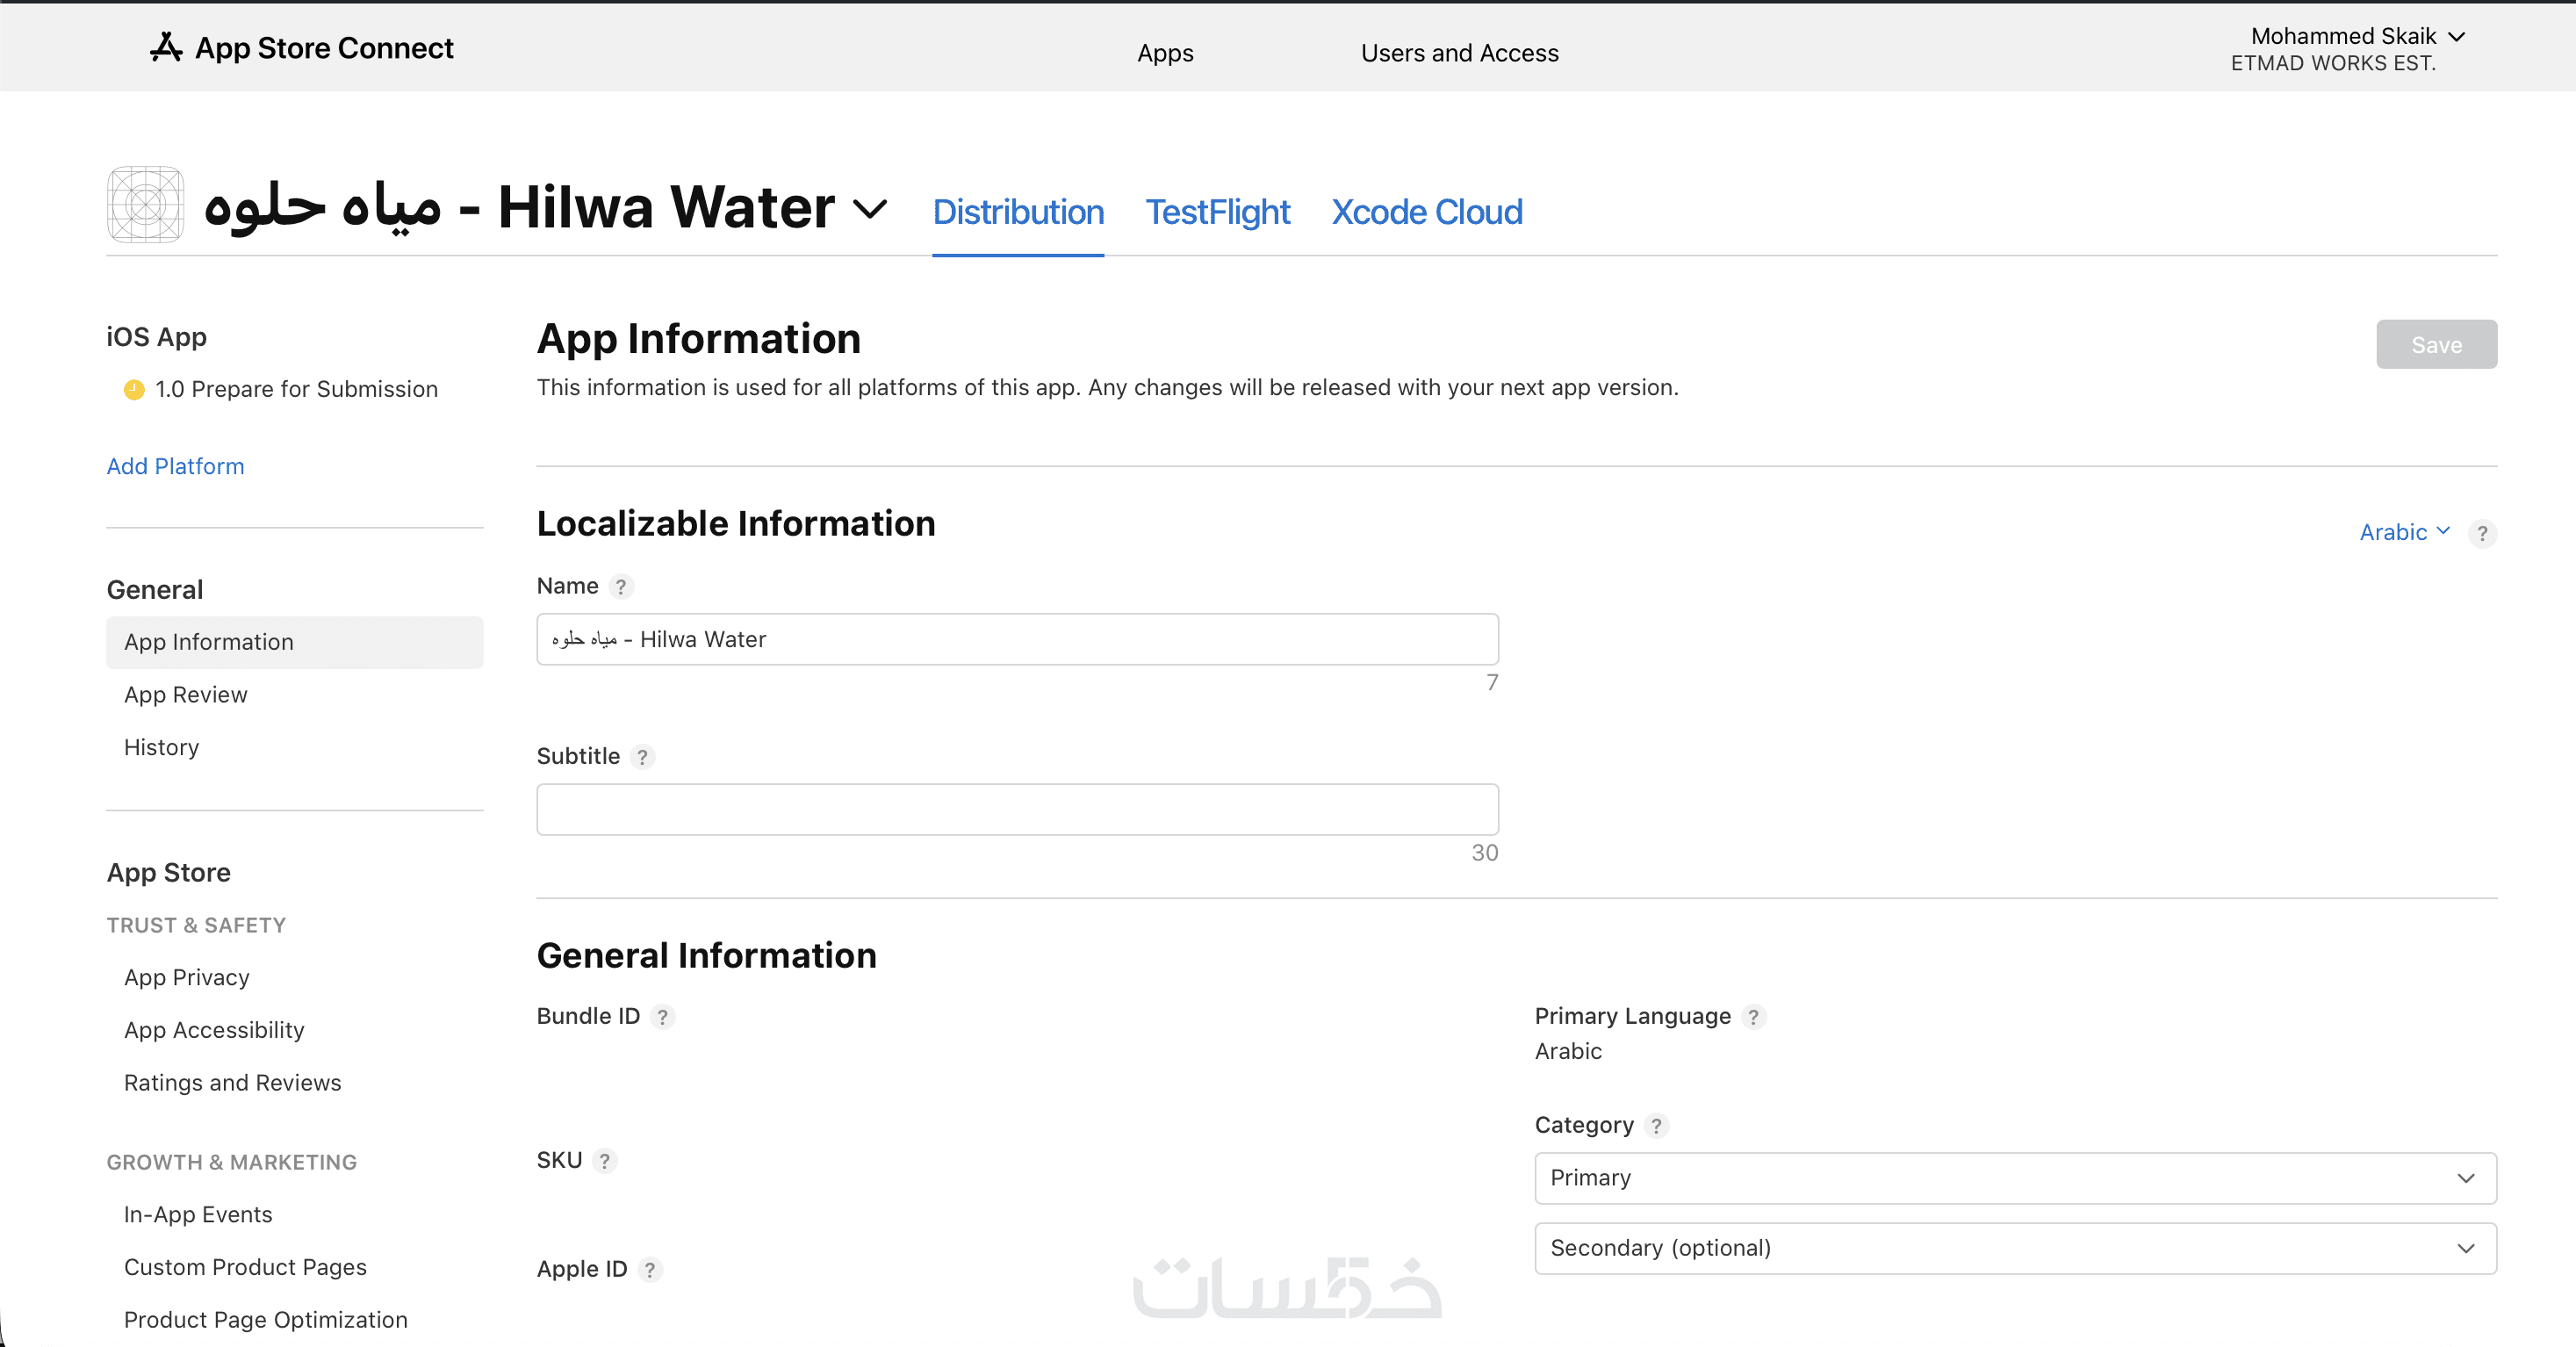Switch to the TestFlight tab
Image resolution: width=2576 pixels, height=1347 pixels.
pos(1217,212)
